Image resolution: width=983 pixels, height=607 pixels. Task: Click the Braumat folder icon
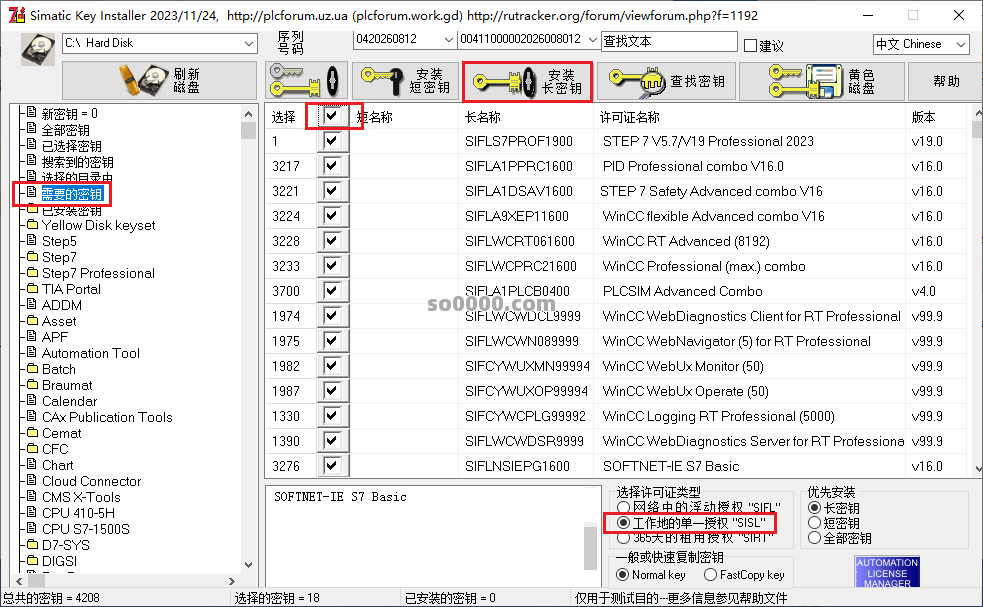33,384
